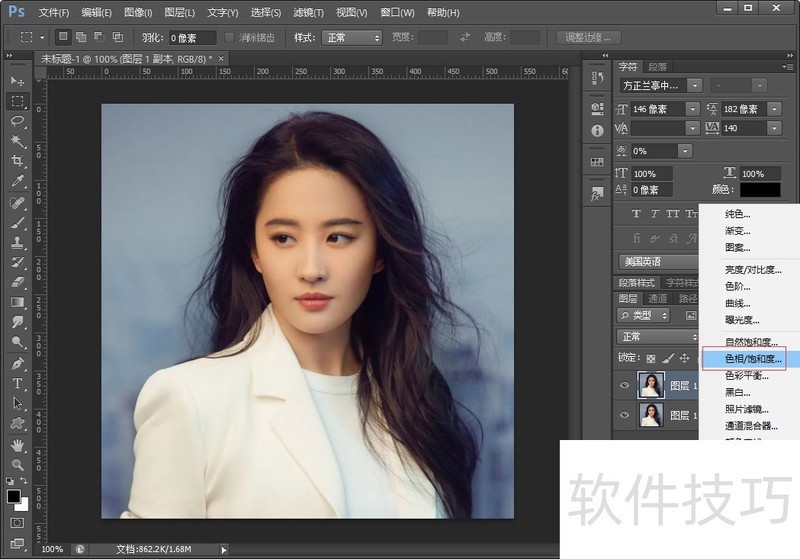
Task: Select the Custom Shape tool
Action: pos(17,423)
